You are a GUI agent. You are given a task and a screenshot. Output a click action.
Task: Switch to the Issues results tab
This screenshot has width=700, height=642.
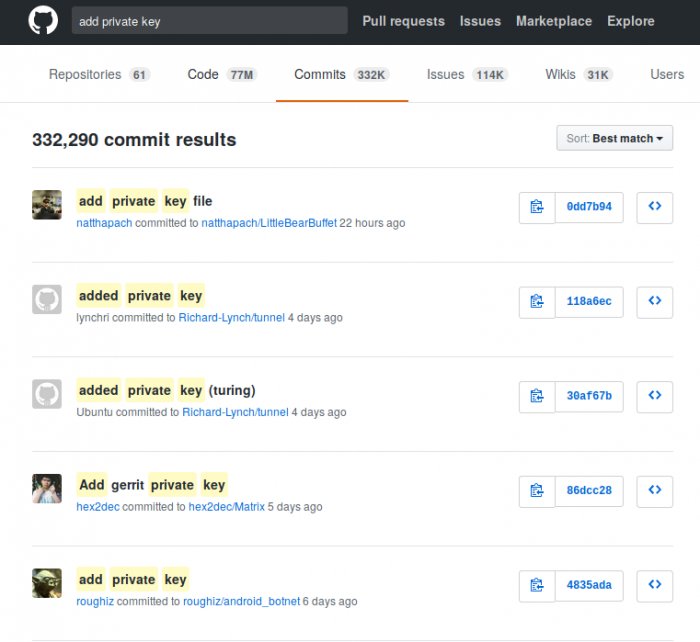click(x=467, y=75)
